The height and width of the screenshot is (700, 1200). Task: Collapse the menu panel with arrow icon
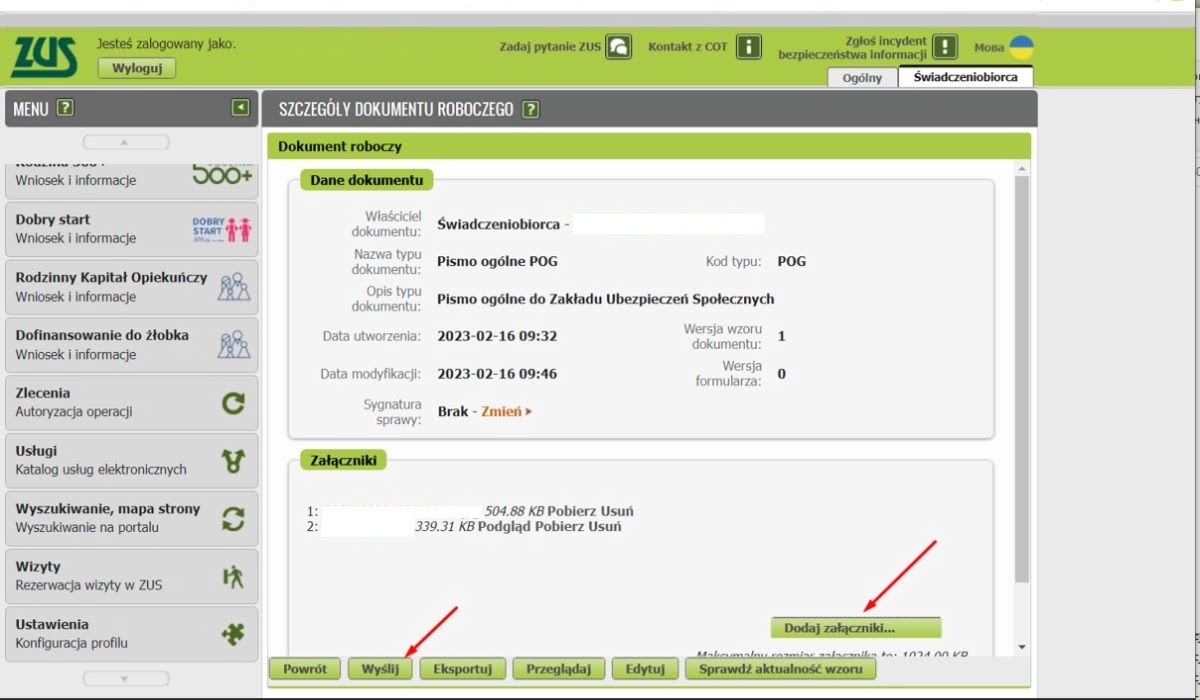[240, 108]
